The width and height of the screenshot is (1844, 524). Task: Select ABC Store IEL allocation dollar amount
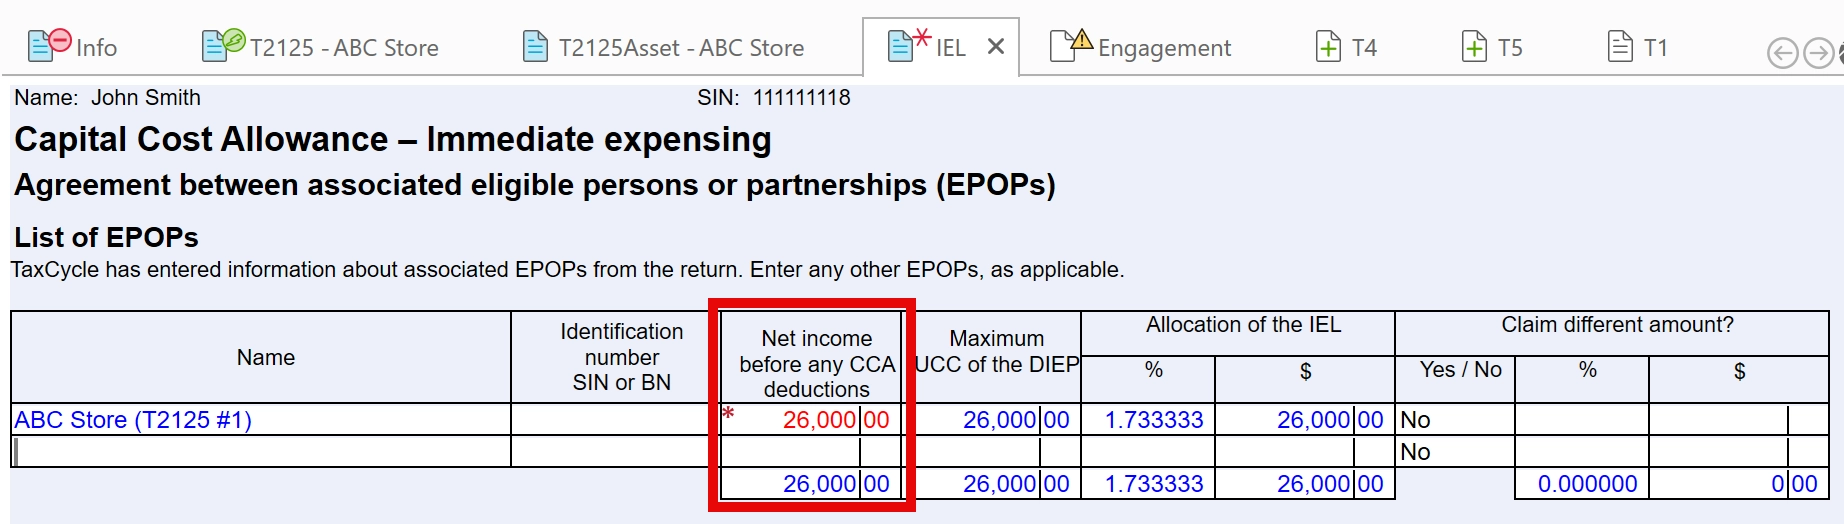1305,420
